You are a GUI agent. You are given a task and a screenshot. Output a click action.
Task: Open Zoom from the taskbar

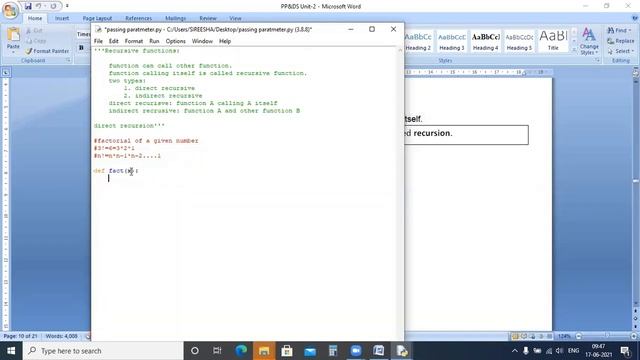[x=356, y=351]
